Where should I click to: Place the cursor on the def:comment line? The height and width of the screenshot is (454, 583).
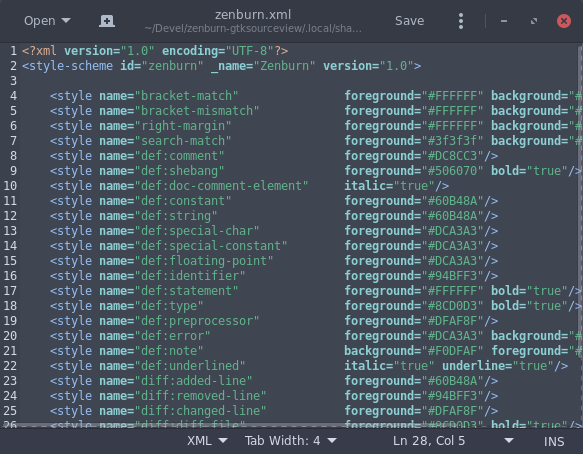[x=274, y=156]
